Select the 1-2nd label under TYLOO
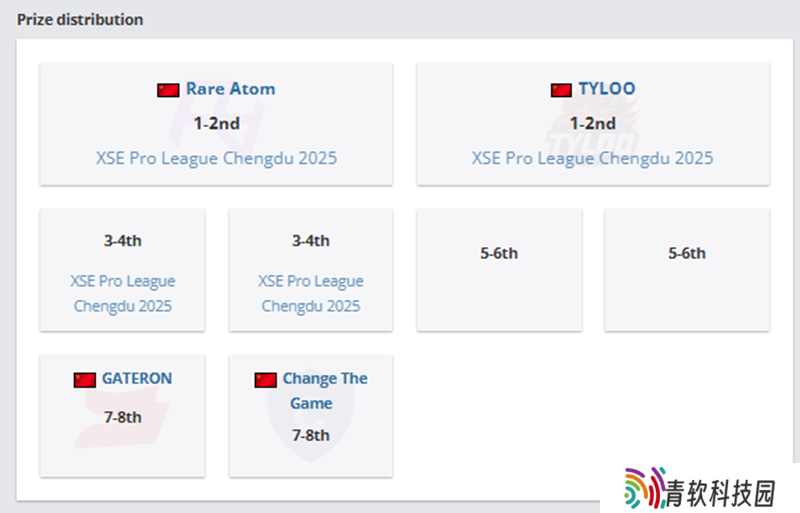 593,123
